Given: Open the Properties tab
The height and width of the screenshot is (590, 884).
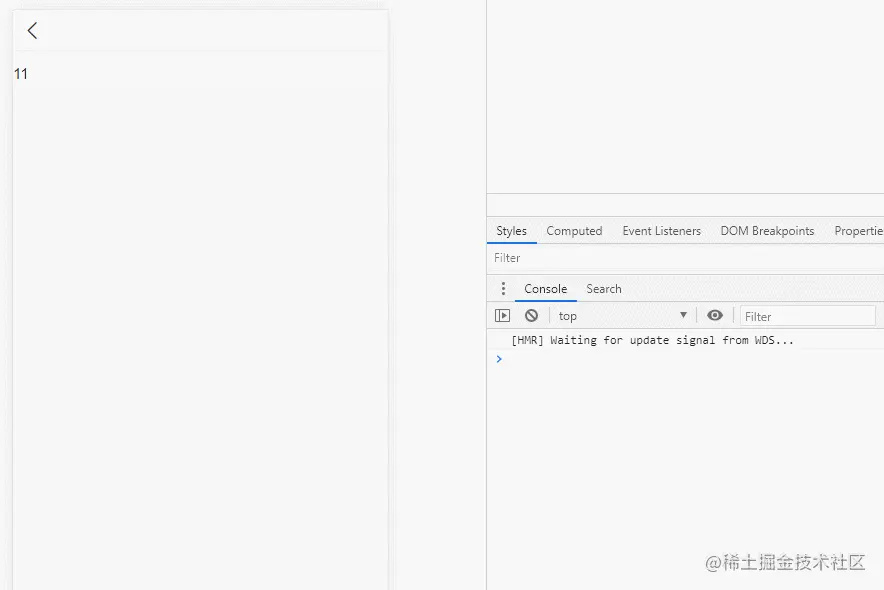Looking at the screenshot, I should (x=858, y=230).
